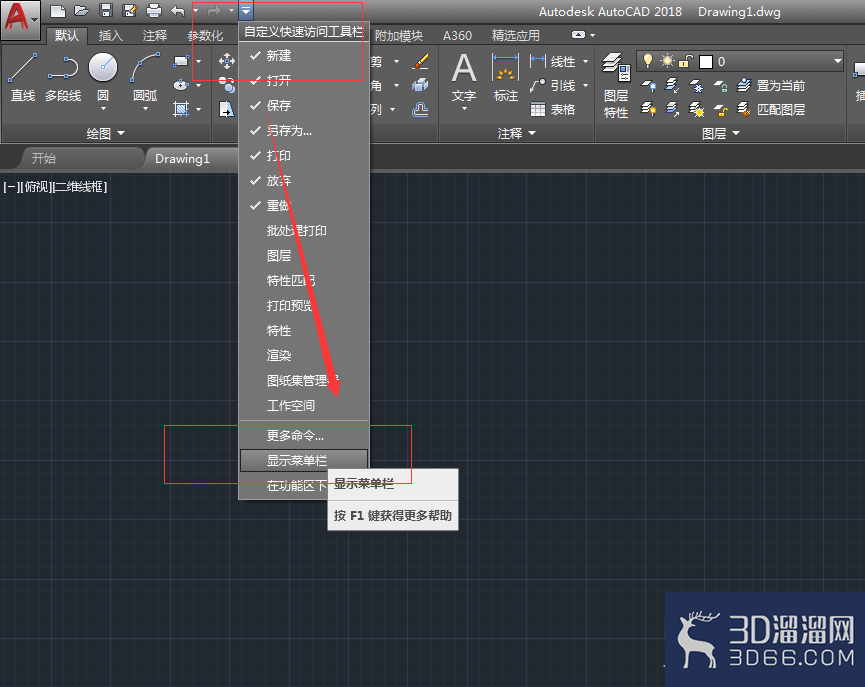Uncheck 新建 in the toolbar menu
This screenshot has width=865, height=687.
pos(304,56)
